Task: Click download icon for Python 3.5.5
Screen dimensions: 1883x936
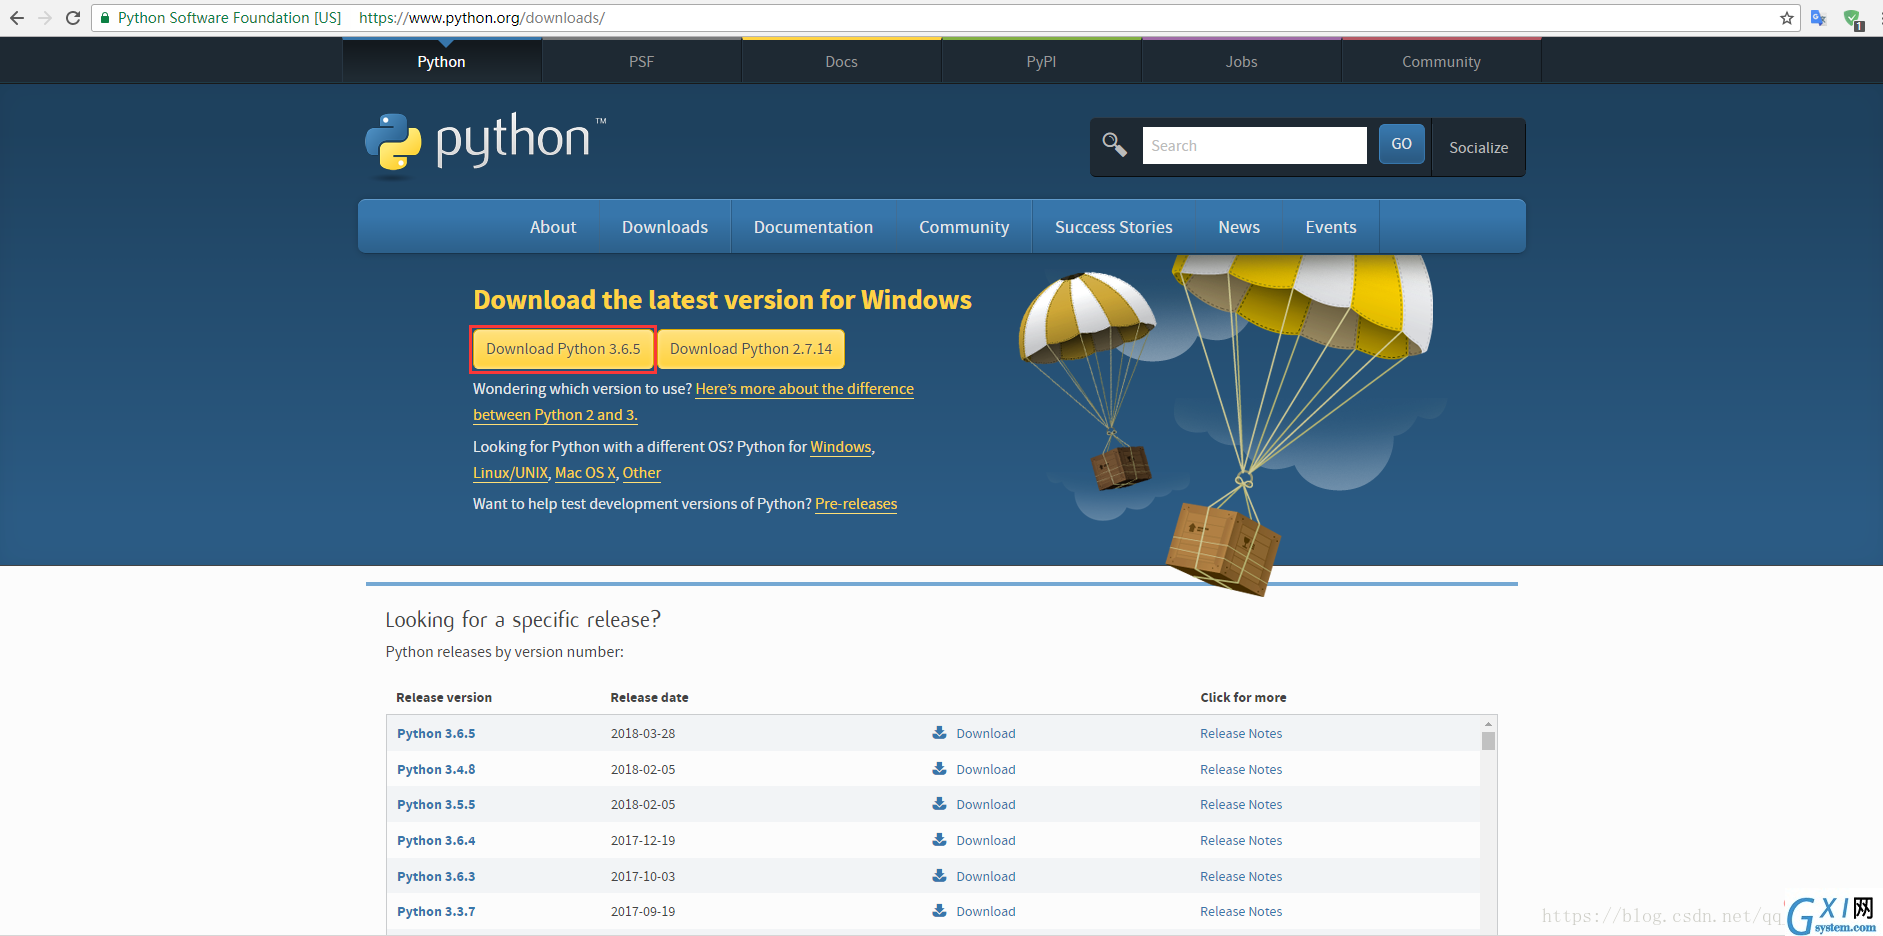Action: [939, 803]
